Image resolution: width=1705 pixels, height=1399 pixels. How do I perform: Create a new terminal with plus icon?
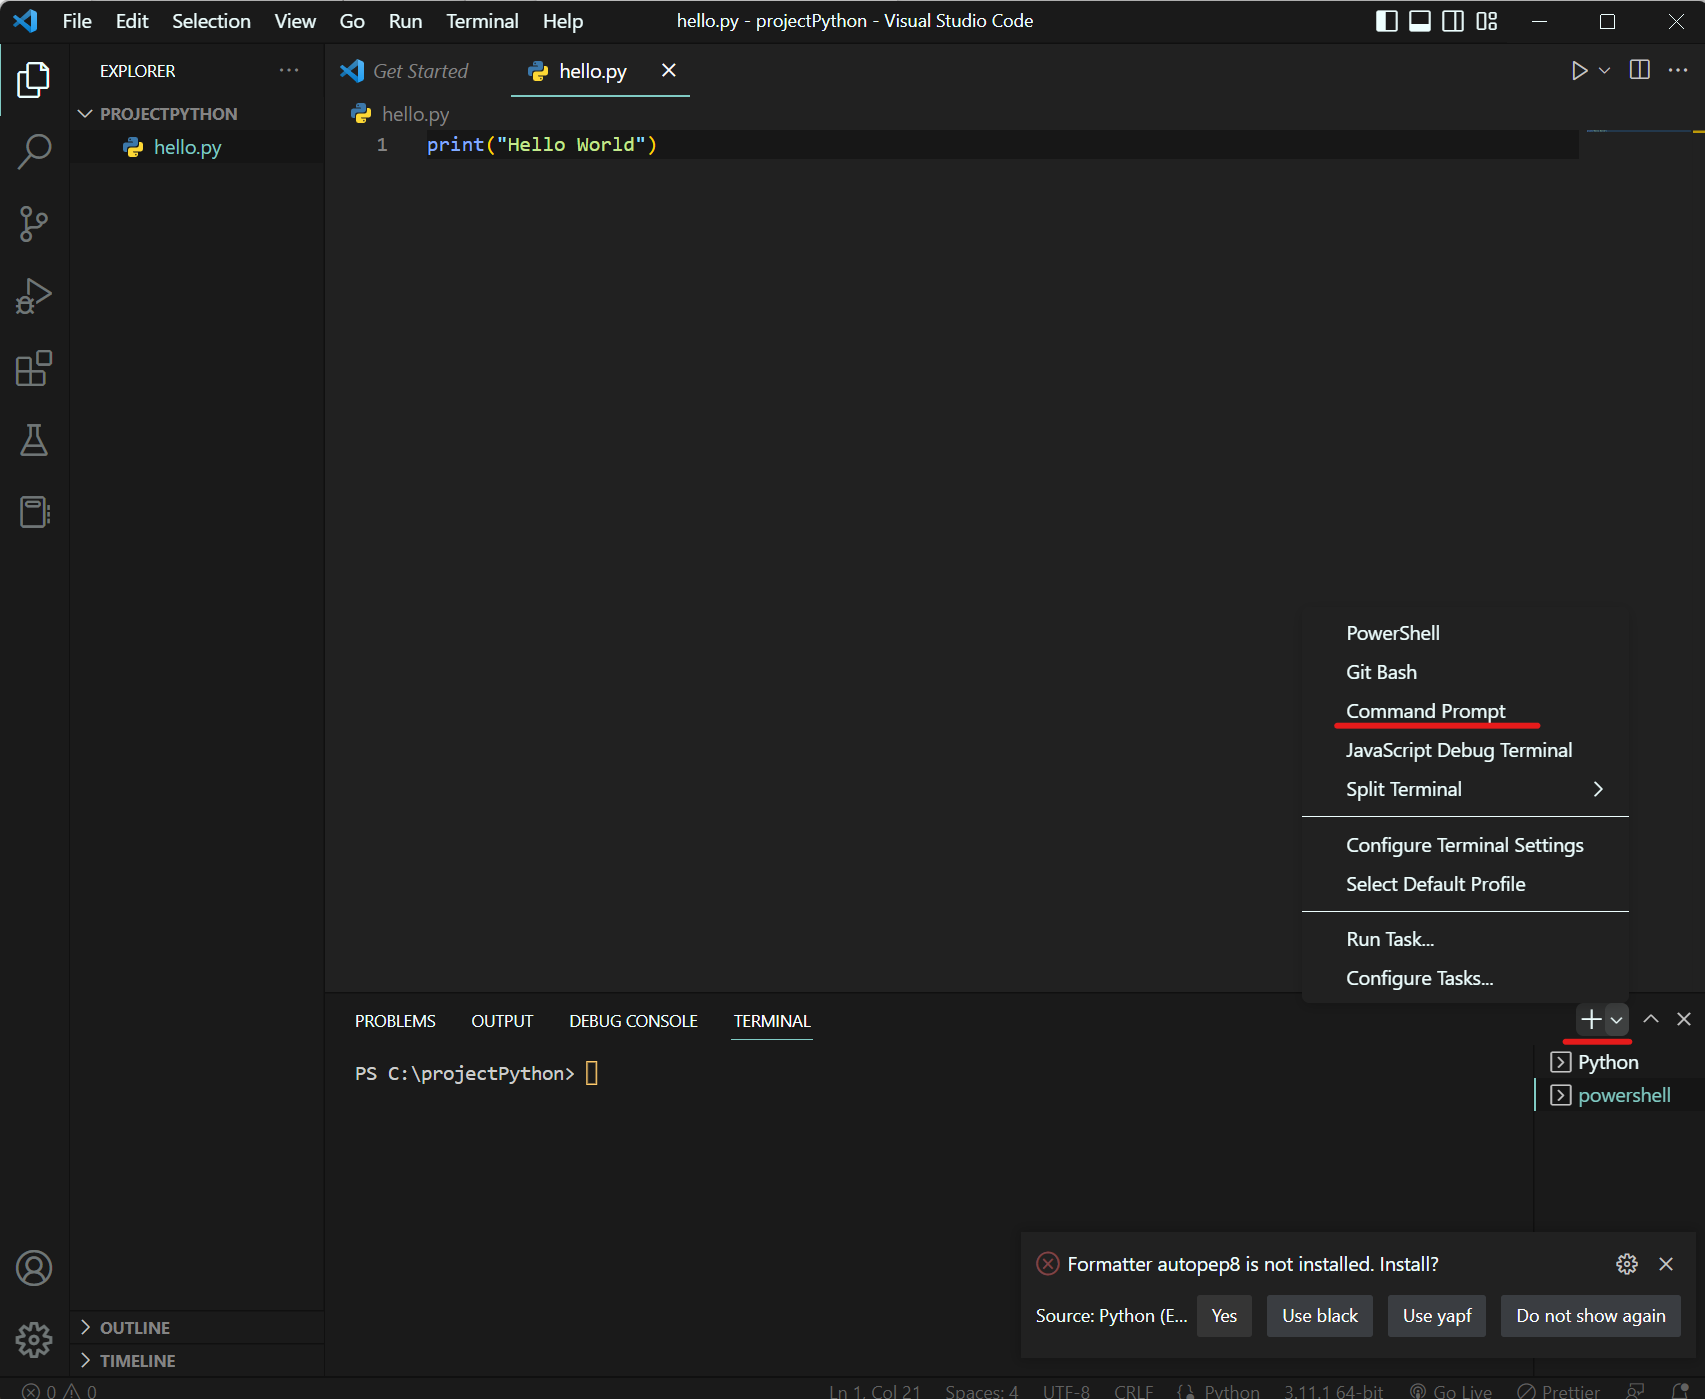[x=1591, y=1019]
